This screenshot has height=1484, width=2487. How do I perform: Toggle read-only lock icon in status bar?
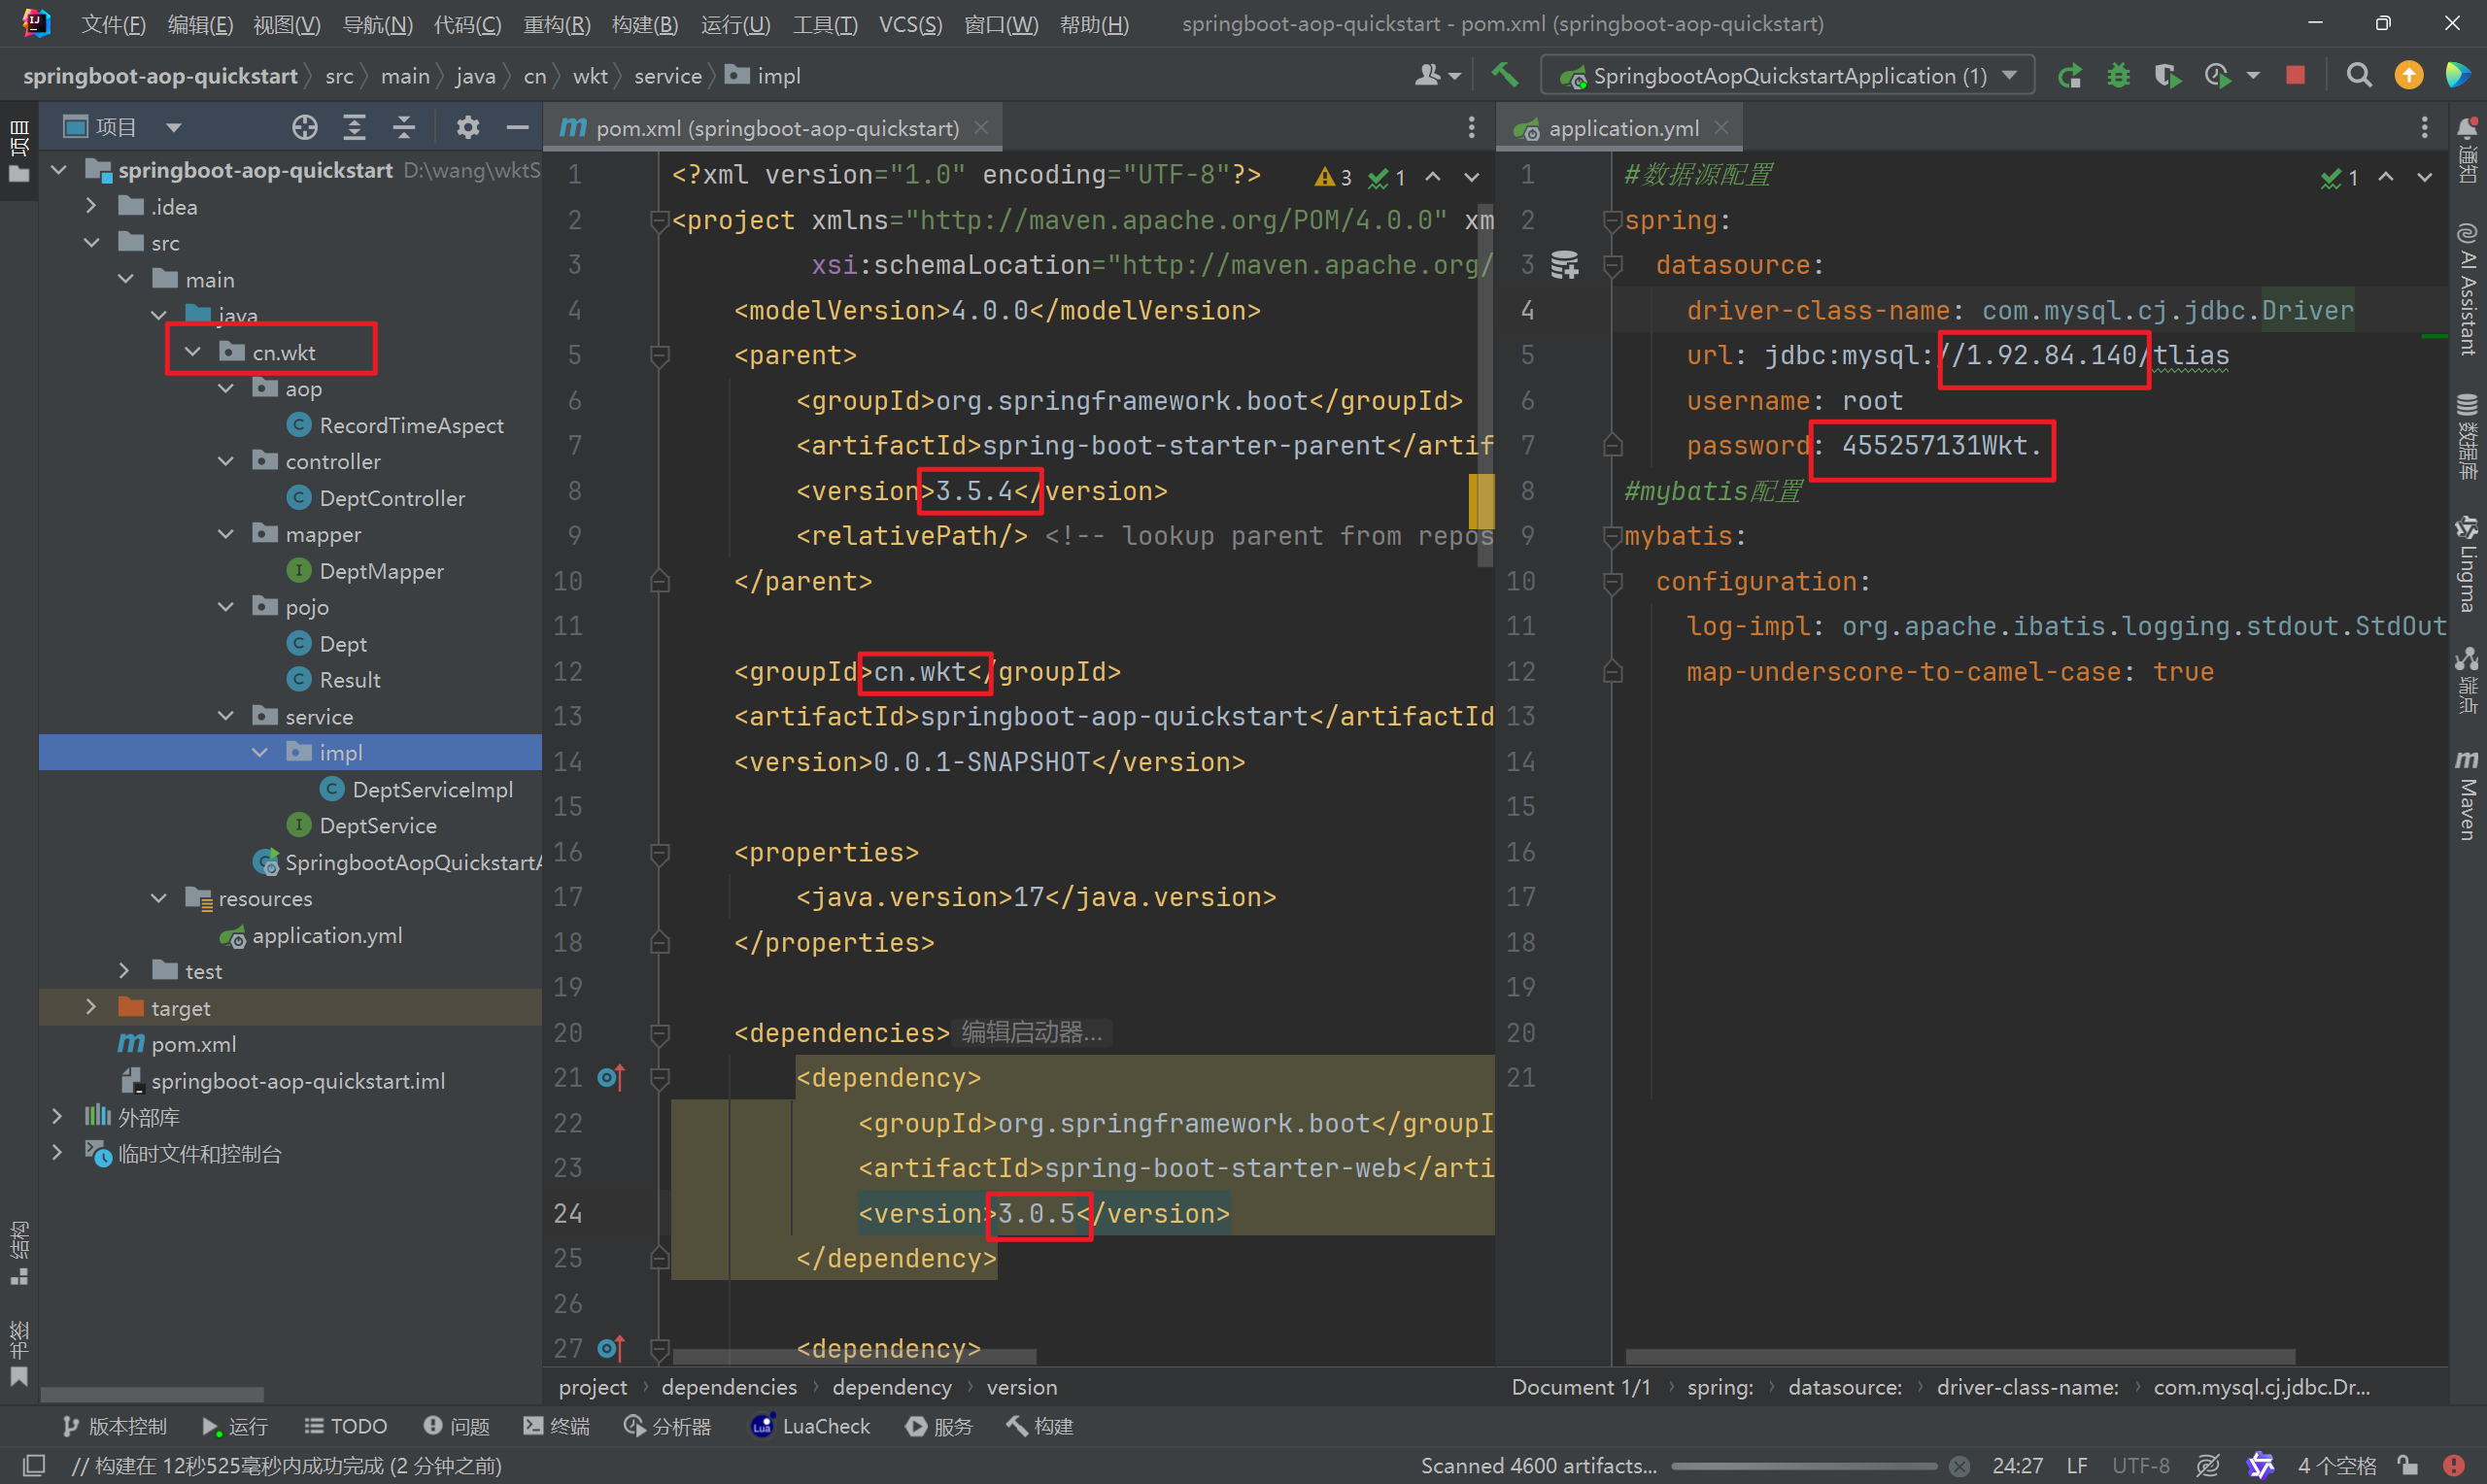2407,1465
